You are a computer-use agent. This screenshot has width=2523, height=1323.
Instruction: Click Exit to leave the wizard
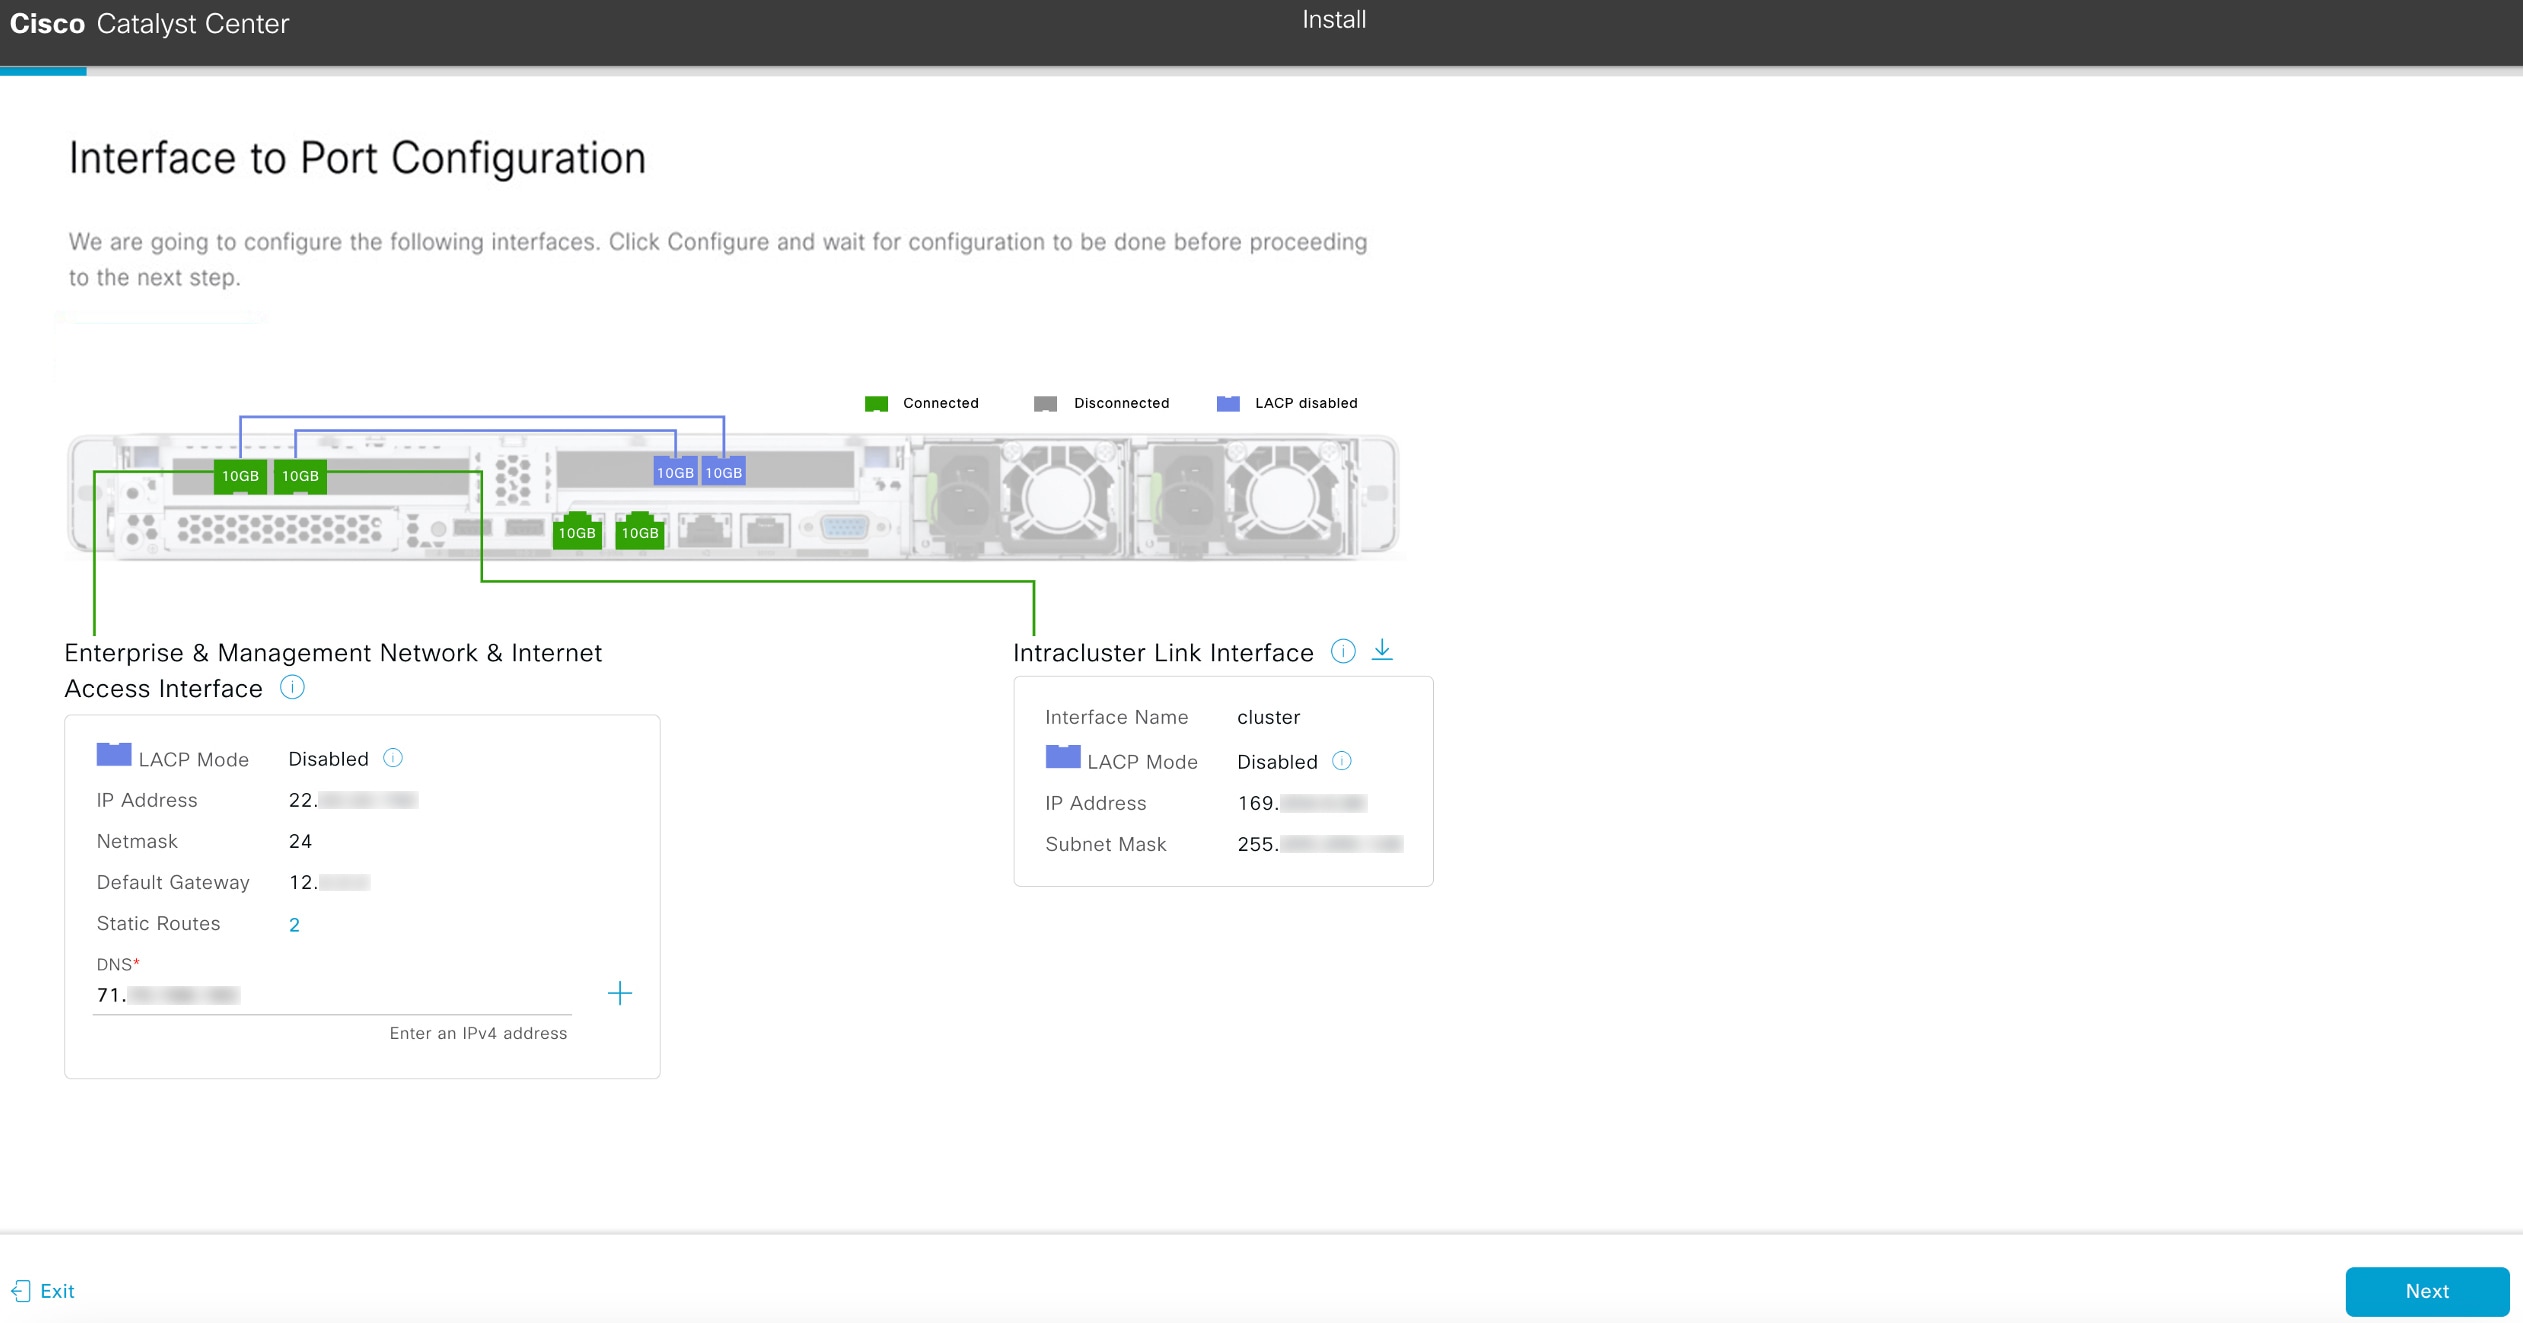click(x=57, y=1291)
